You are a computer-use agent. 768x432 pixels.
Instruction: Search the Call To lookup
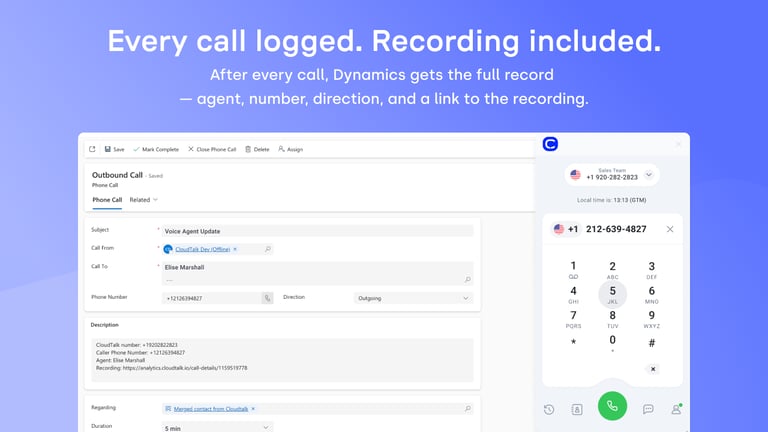click(x=468, y=279)
